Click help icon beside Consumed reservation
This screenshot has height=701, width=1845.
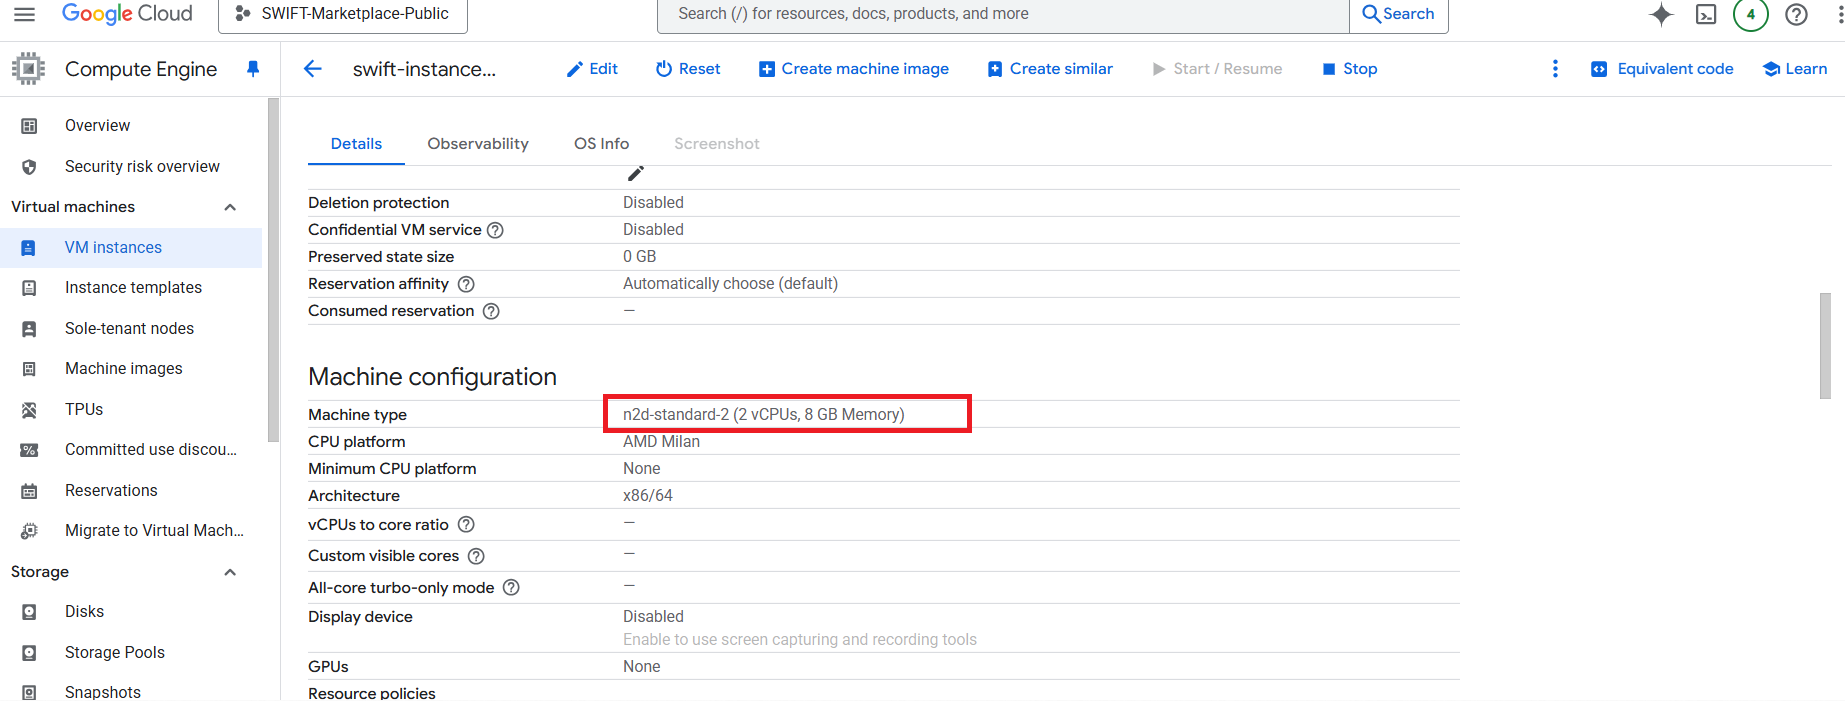click(491, 311)
